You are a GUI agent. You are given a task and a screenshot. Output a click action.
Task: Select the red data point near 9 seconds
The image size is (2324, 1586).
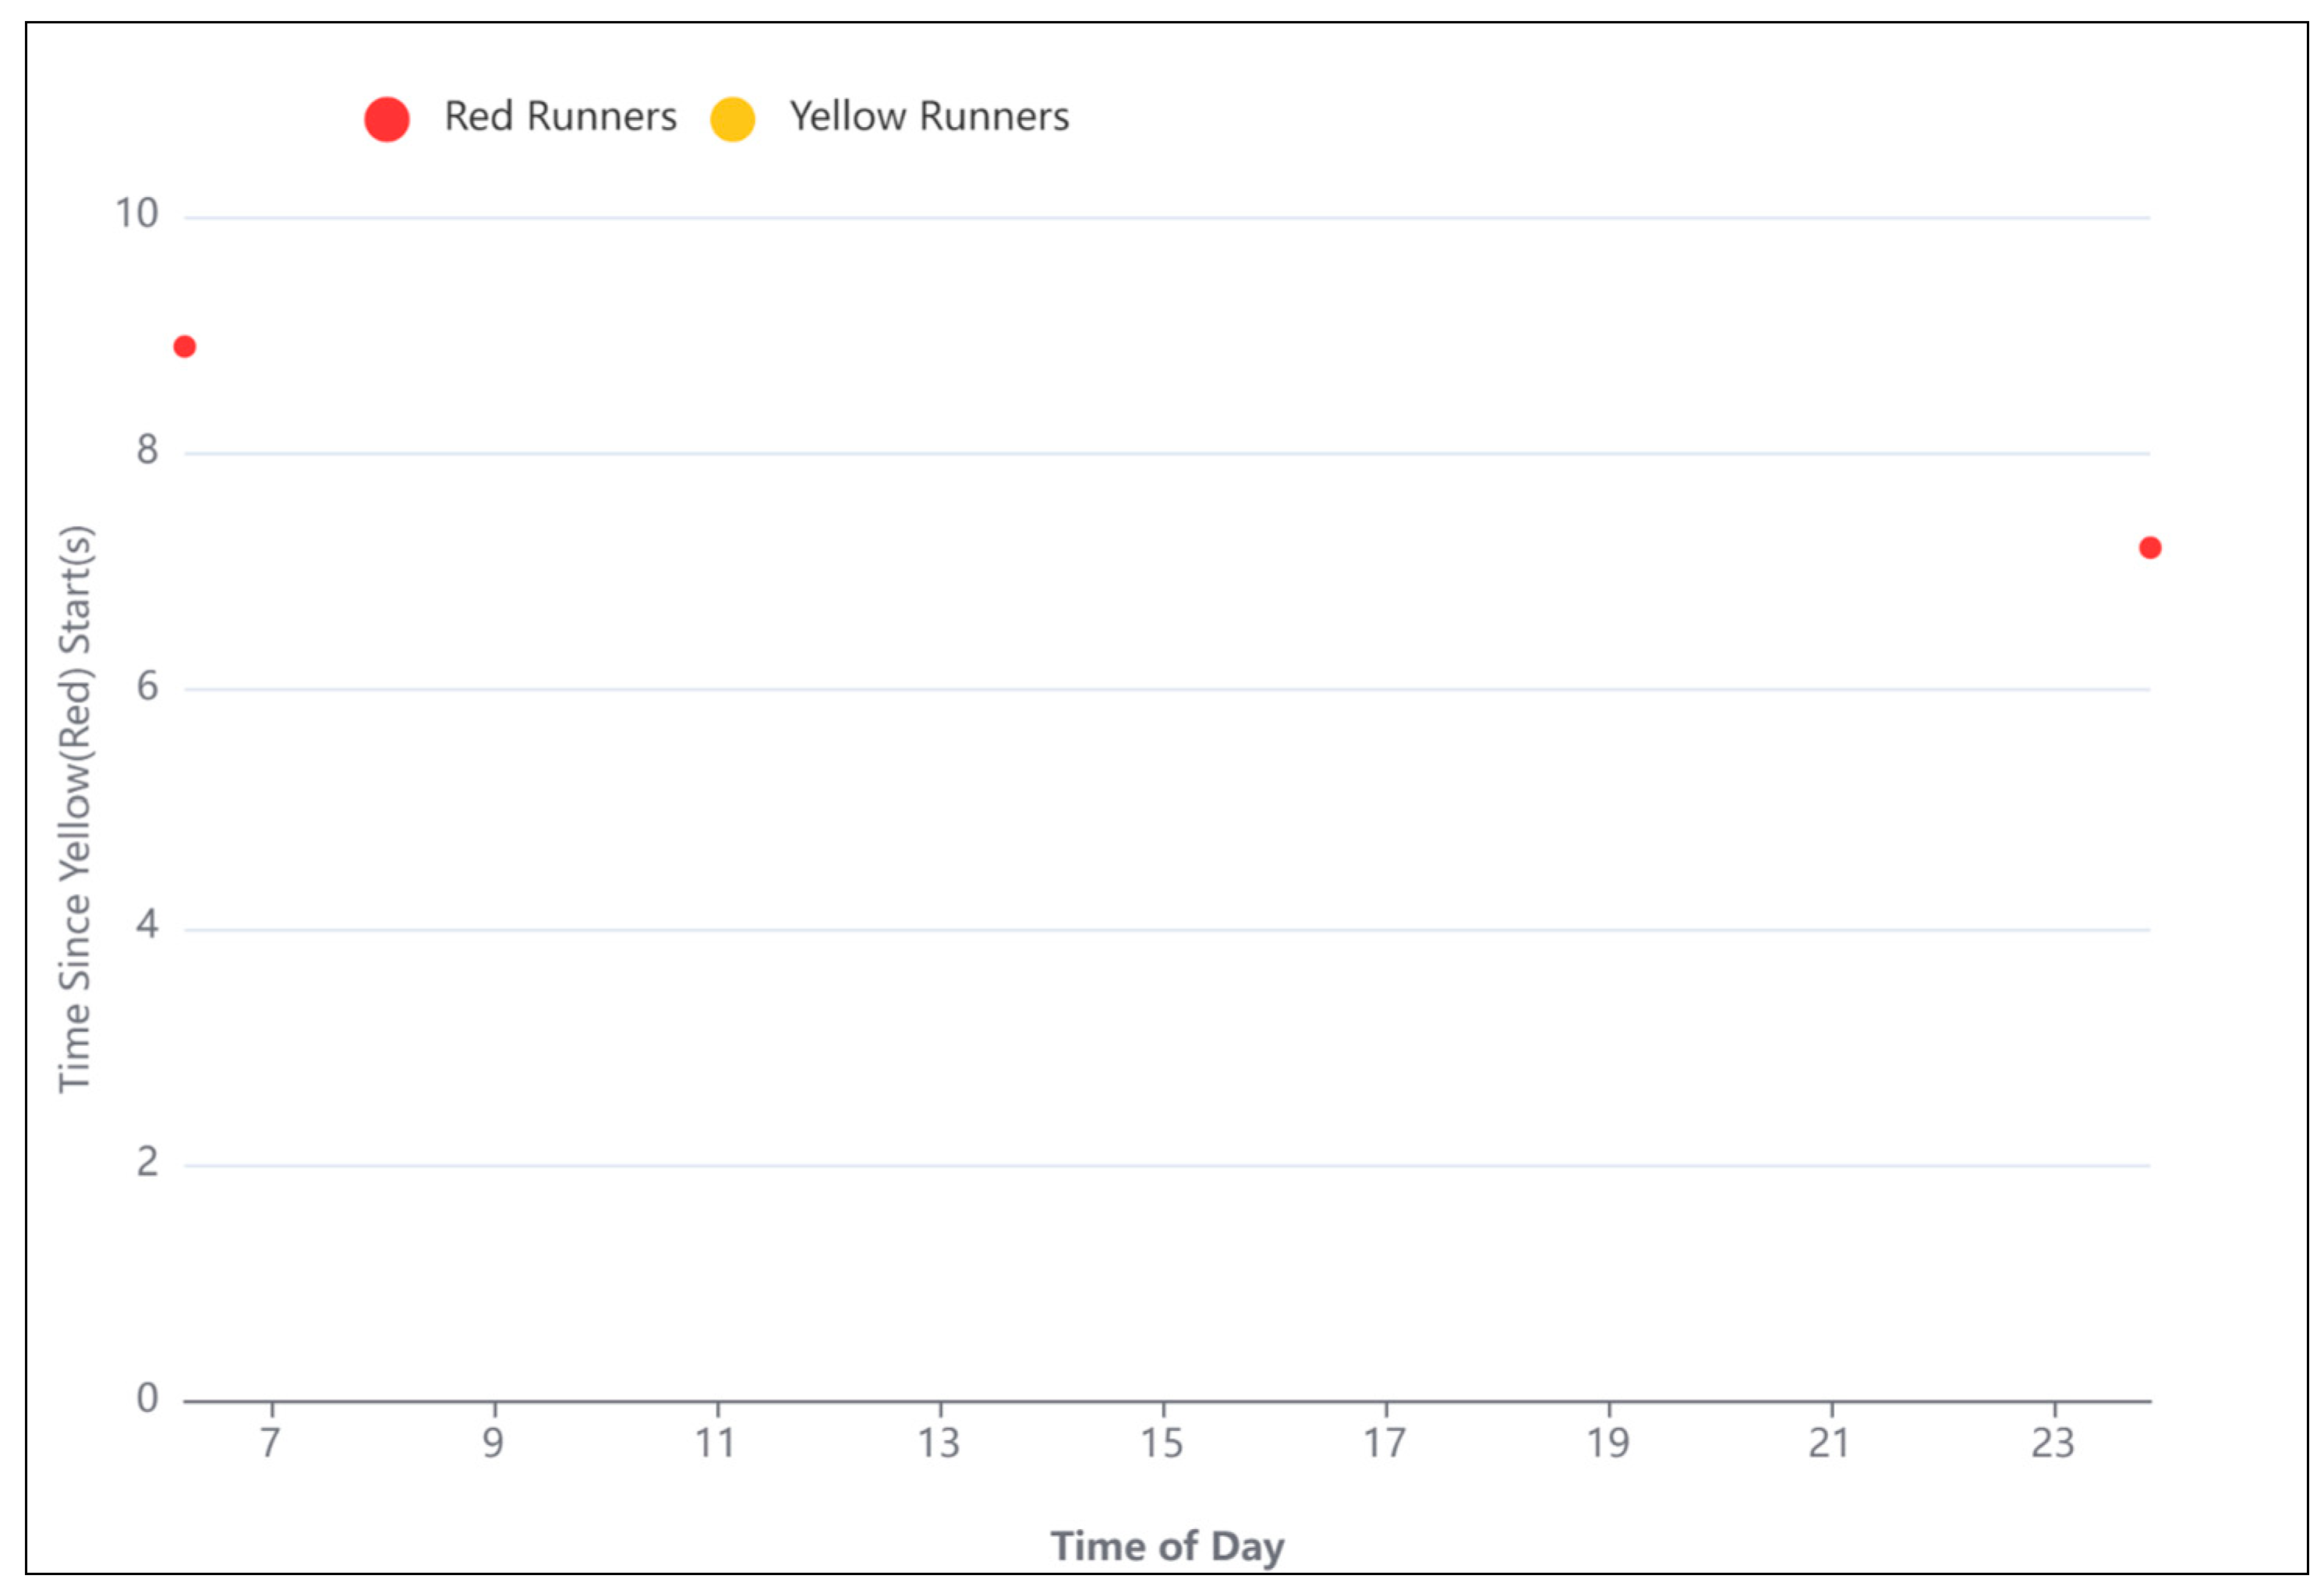point(185,347)
